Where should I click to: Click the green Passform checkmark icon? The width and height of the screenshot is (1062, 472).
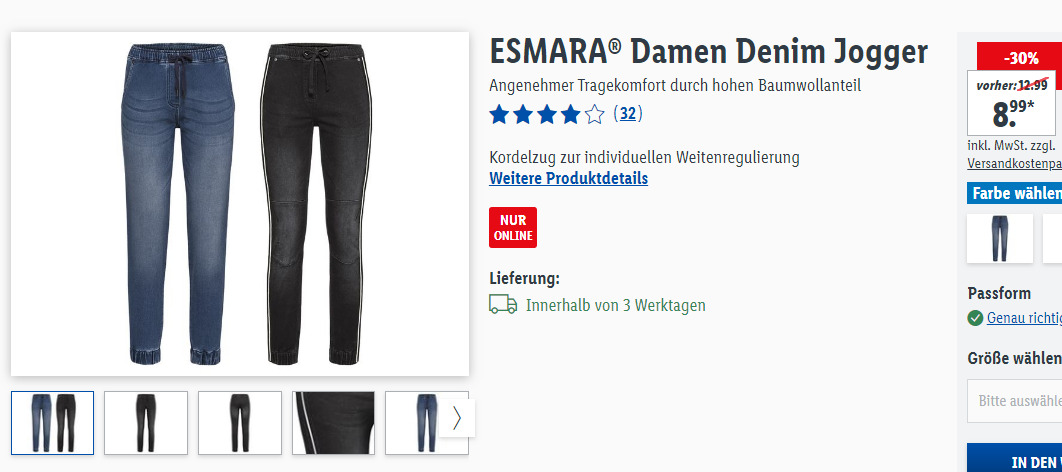point(975,318)
